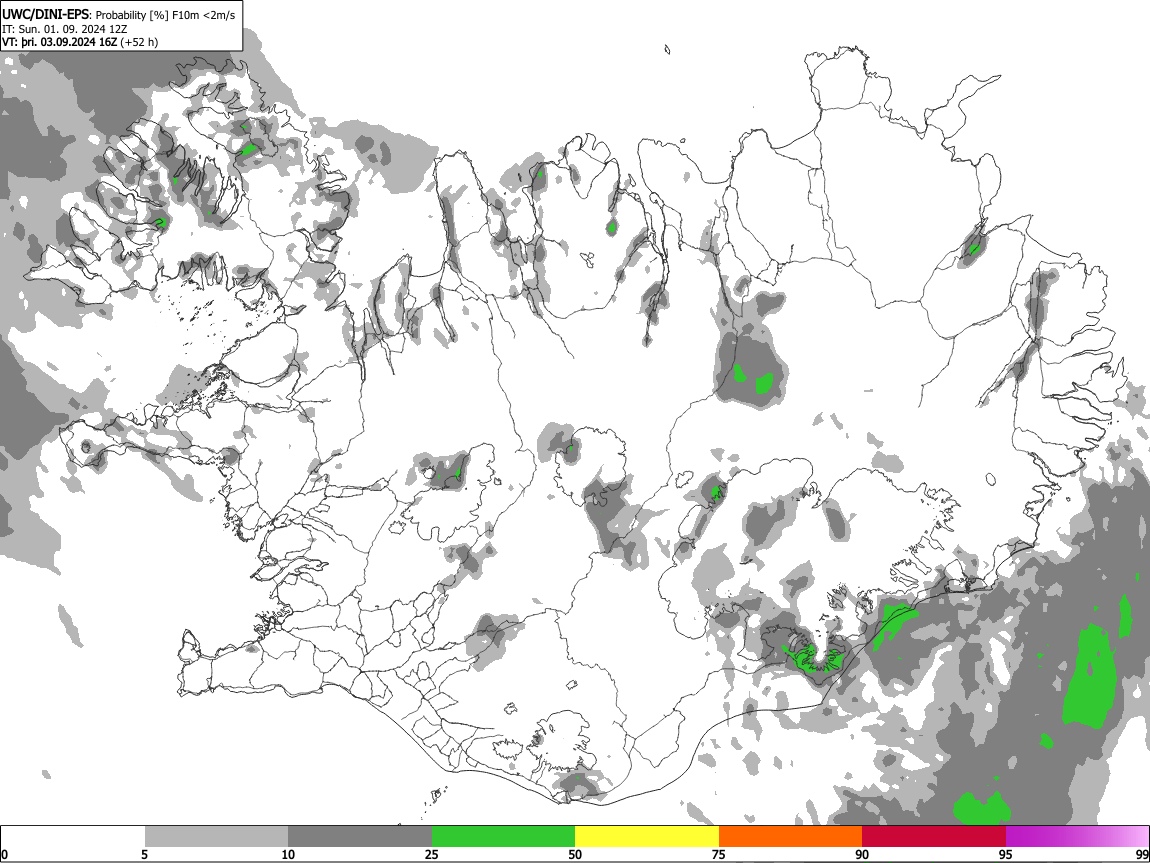Image resolution: width=1150 pixels, height=863 pixels.
Task: Click the 'IT: Sun. 01. 09. 2024 12Z' line
Action: pos(65,29)
